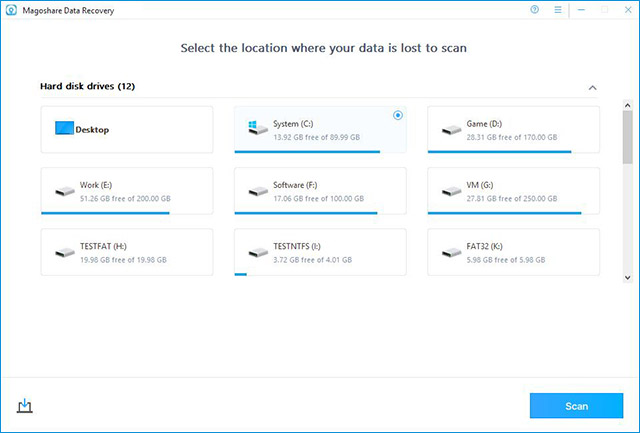This screenshot has height=433, width=640.
Task: Click the VM (G:) usage bar
Action: [x=504, y=213]
